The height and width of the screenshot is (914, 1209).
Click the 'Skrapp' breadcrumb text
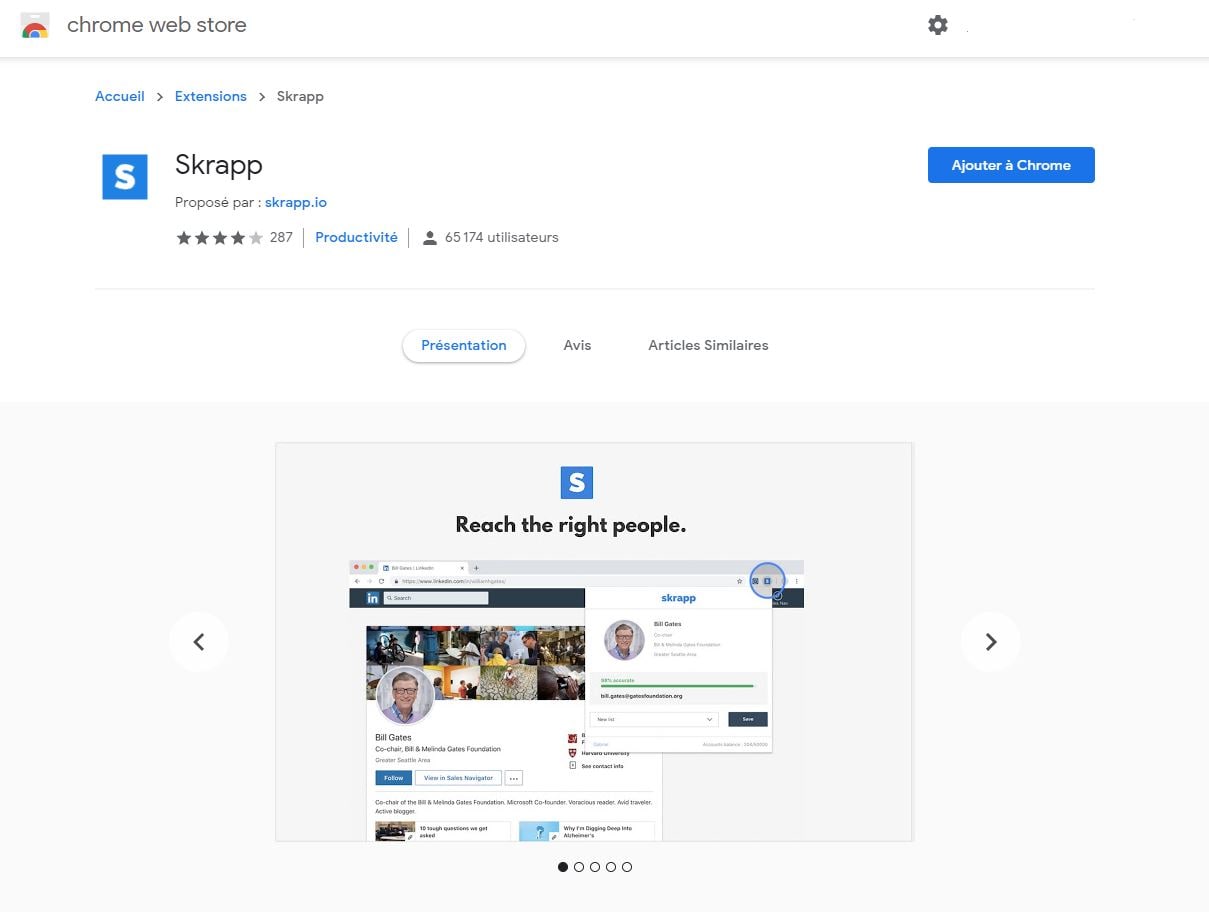[x=300, y=96]
